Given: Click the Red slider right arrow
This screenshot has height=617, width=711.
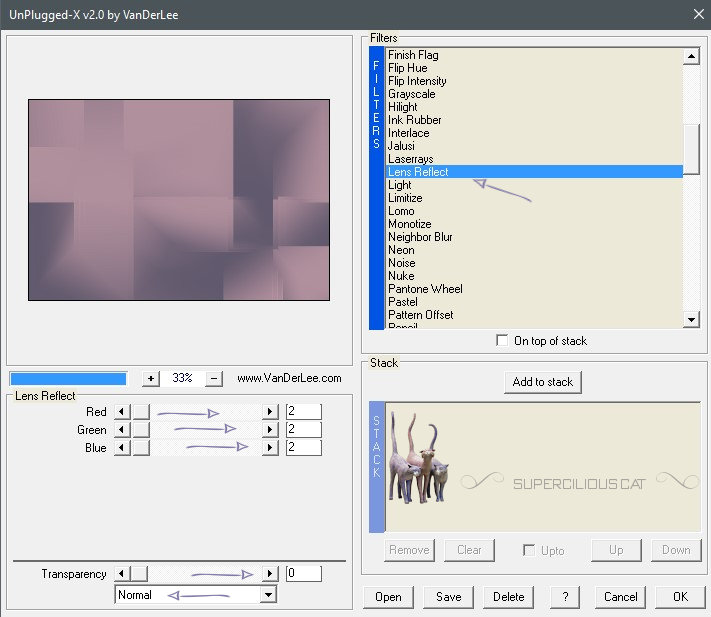Looking at the screenshot, I should 269,412.
